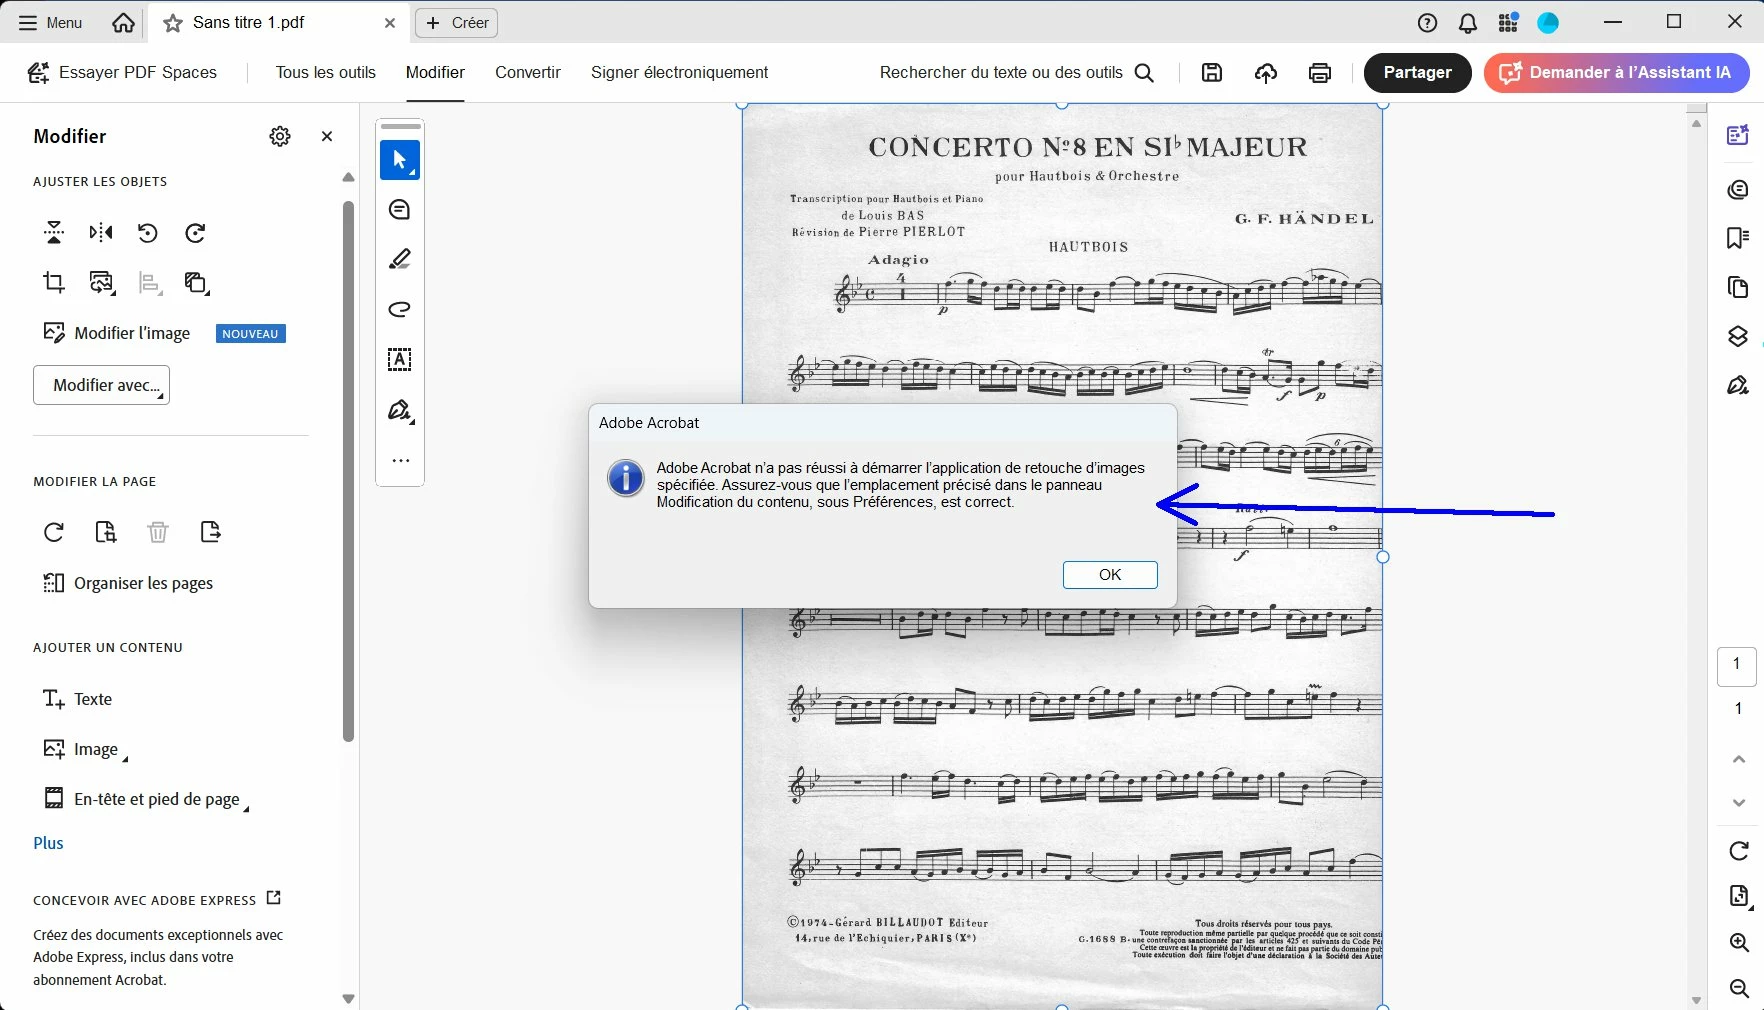Select the arrow selection tool
Screen dimensions: 1764x1010
[x=400, y=160]
